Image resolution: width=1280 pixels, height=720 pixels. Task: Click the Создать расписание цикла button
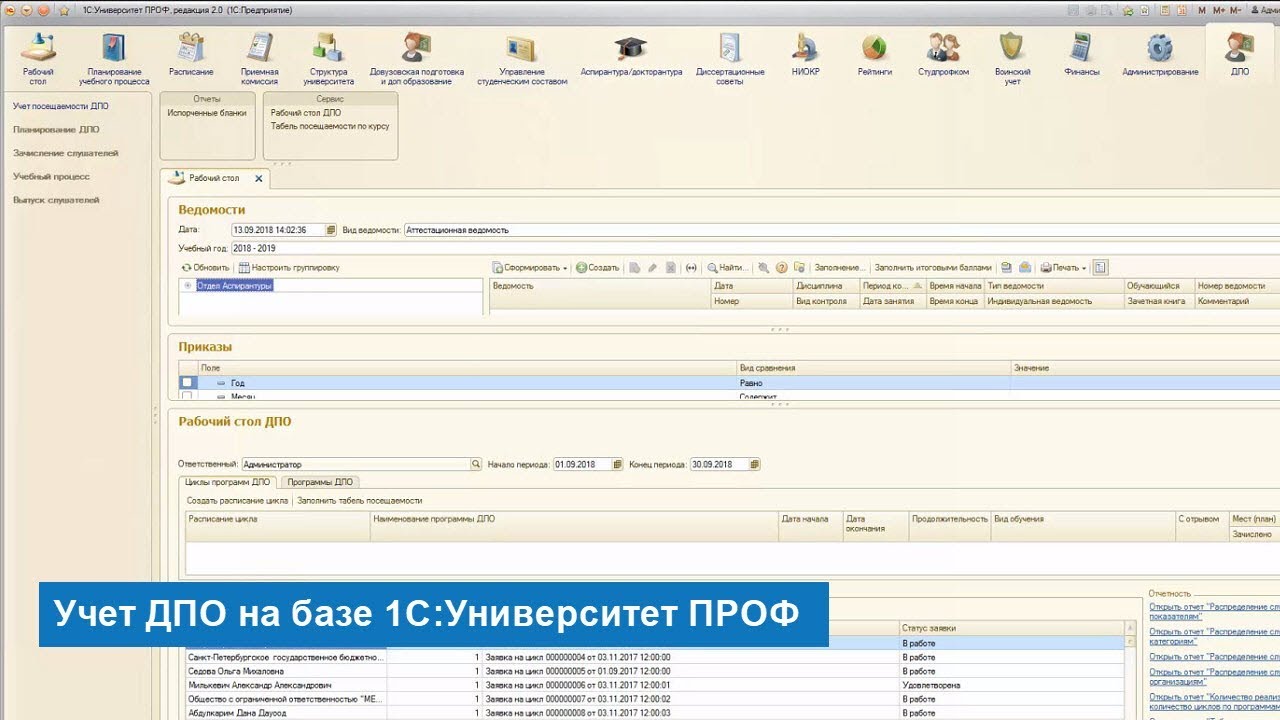click(237, 500)
